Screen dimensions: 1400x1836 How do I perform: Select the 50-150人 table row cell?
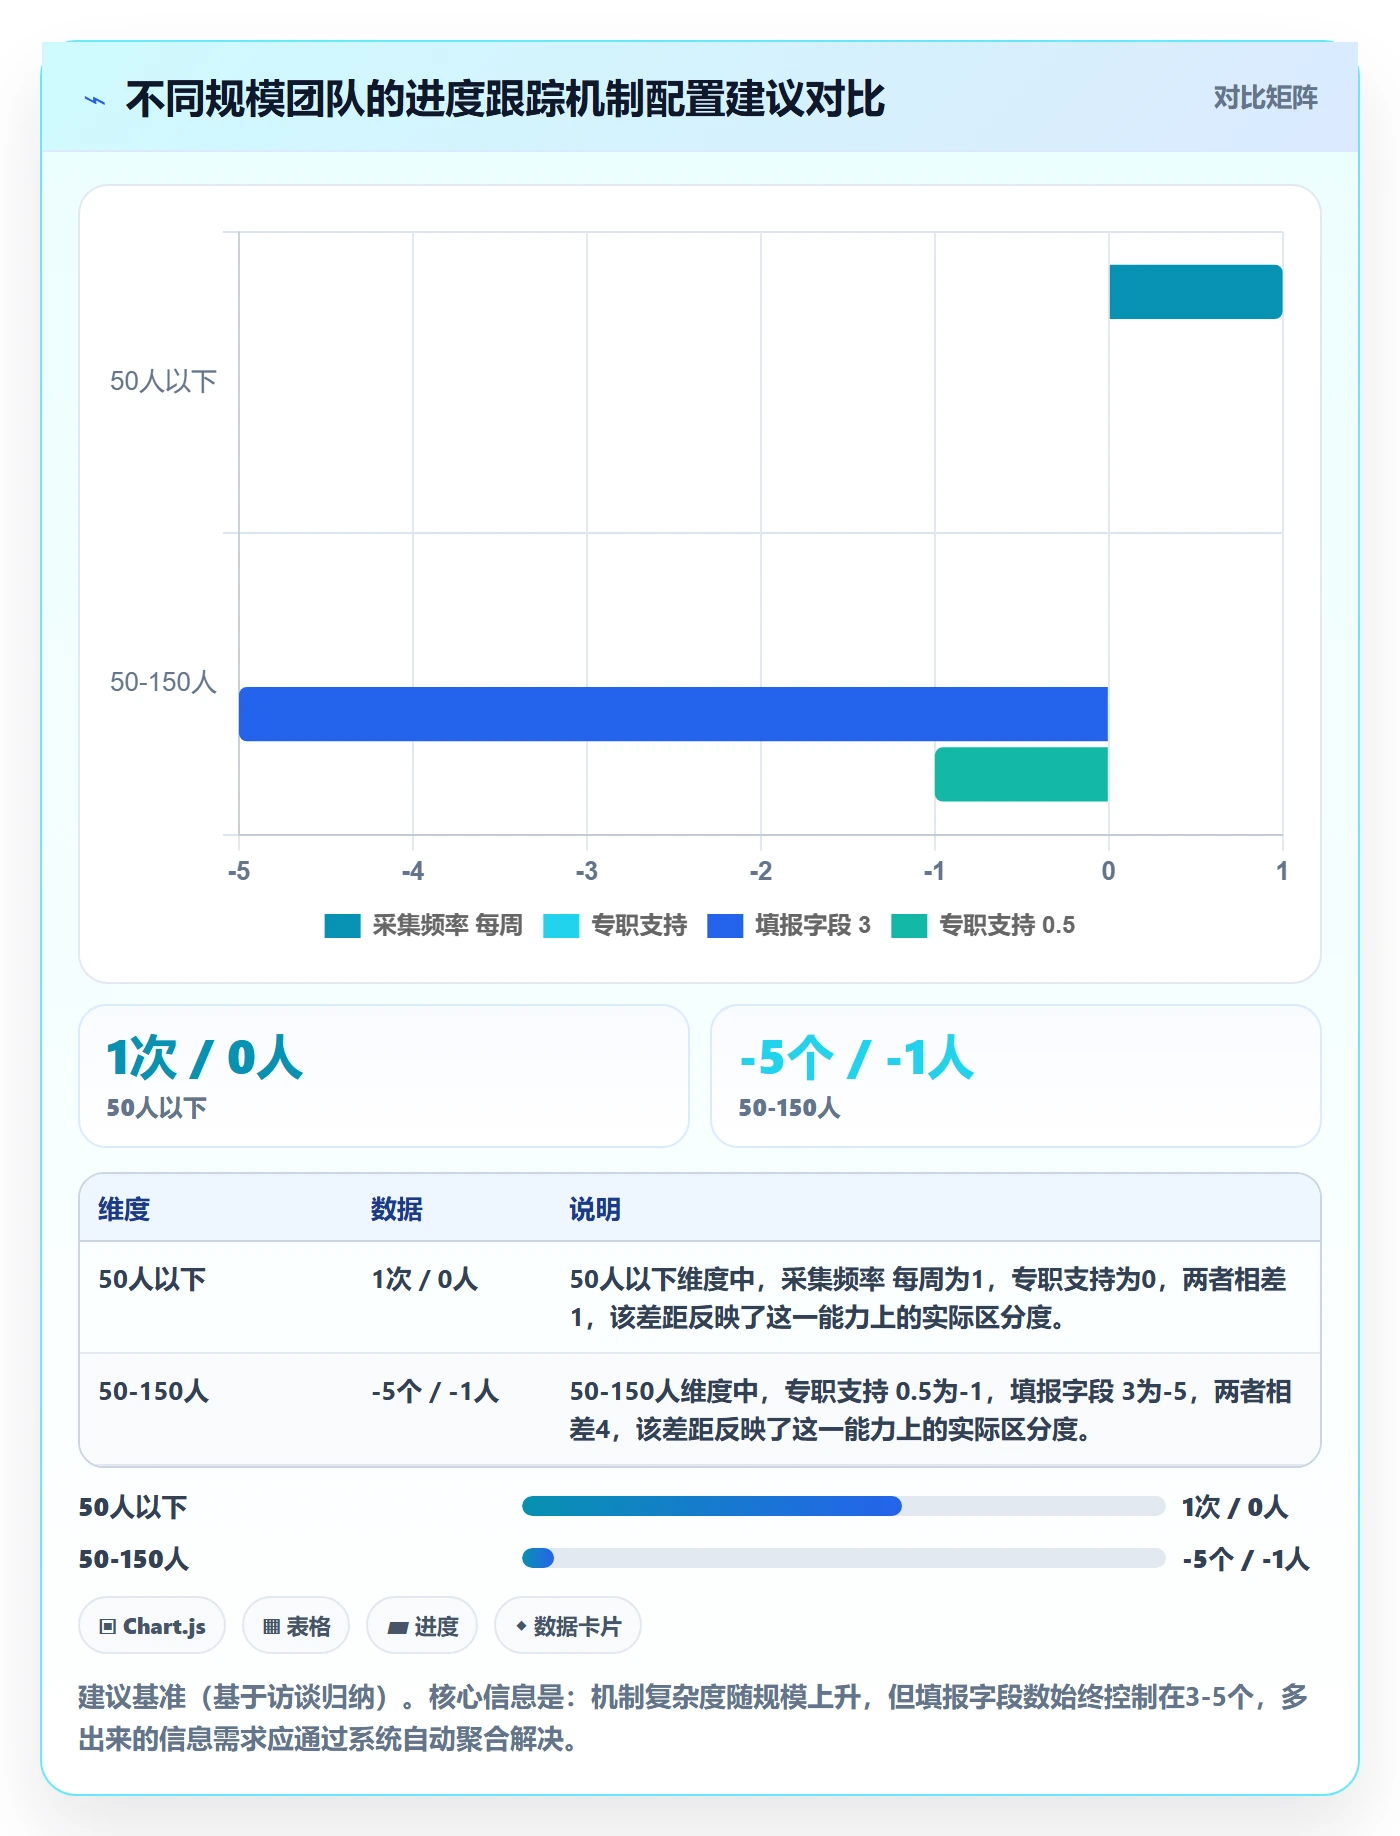pyautogui.click(x=153, y=1391)
